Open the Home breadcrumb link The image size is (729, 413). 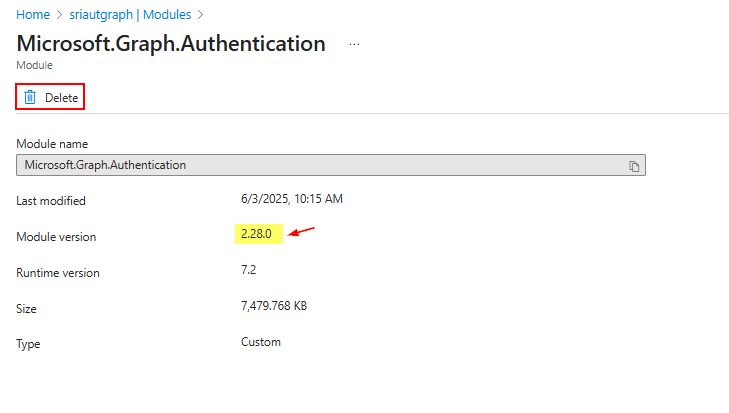pyautogui.click(x=33, y=15)
